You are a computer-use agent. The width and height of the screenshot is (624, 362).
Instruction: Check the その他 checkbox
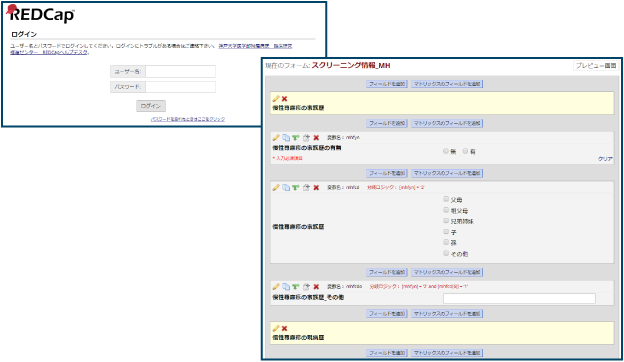(x=446, y=253)
